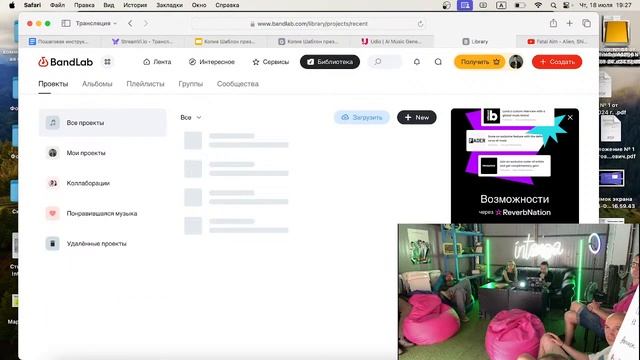
Task: Open Трансляция tab group dropdown
Action: pyautogui.click(x=96, y=23)
